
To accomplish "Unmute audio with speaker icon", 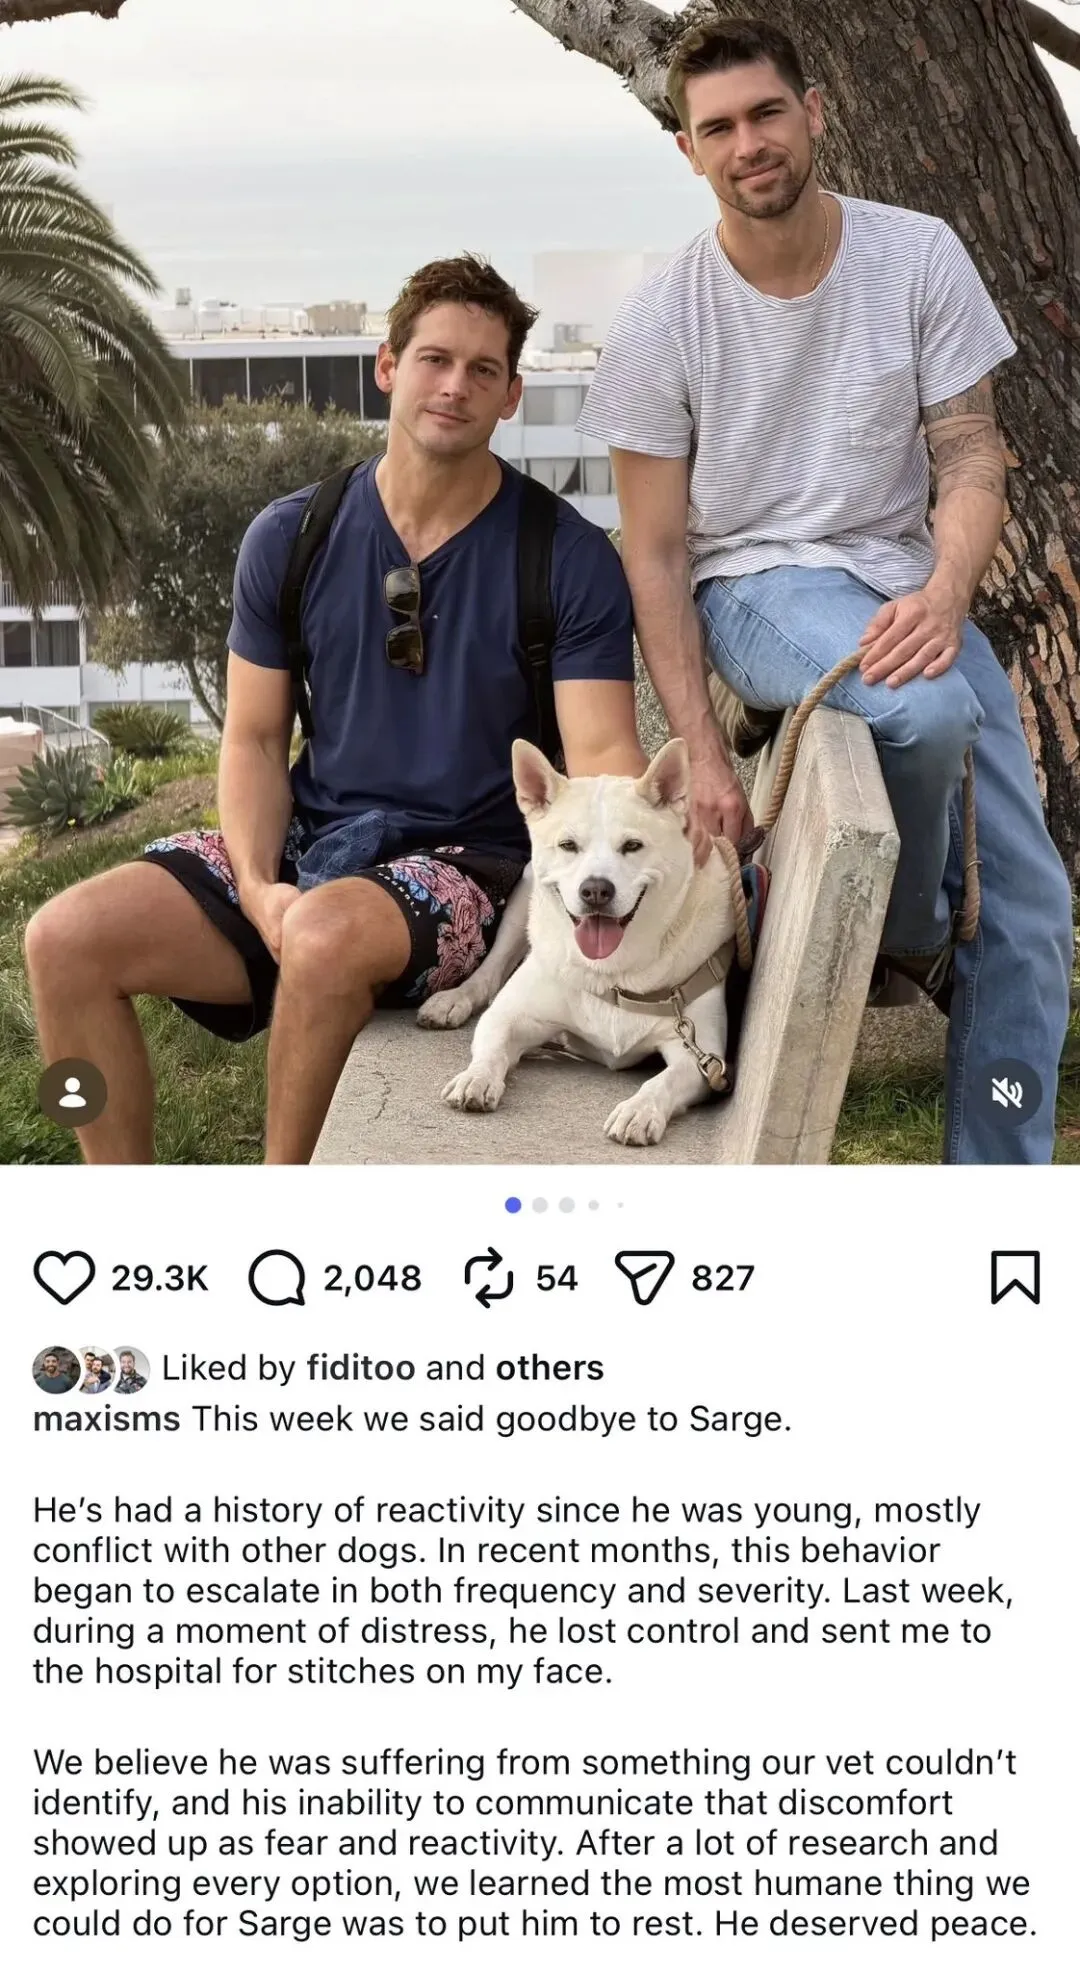I will (1007, 1093).
